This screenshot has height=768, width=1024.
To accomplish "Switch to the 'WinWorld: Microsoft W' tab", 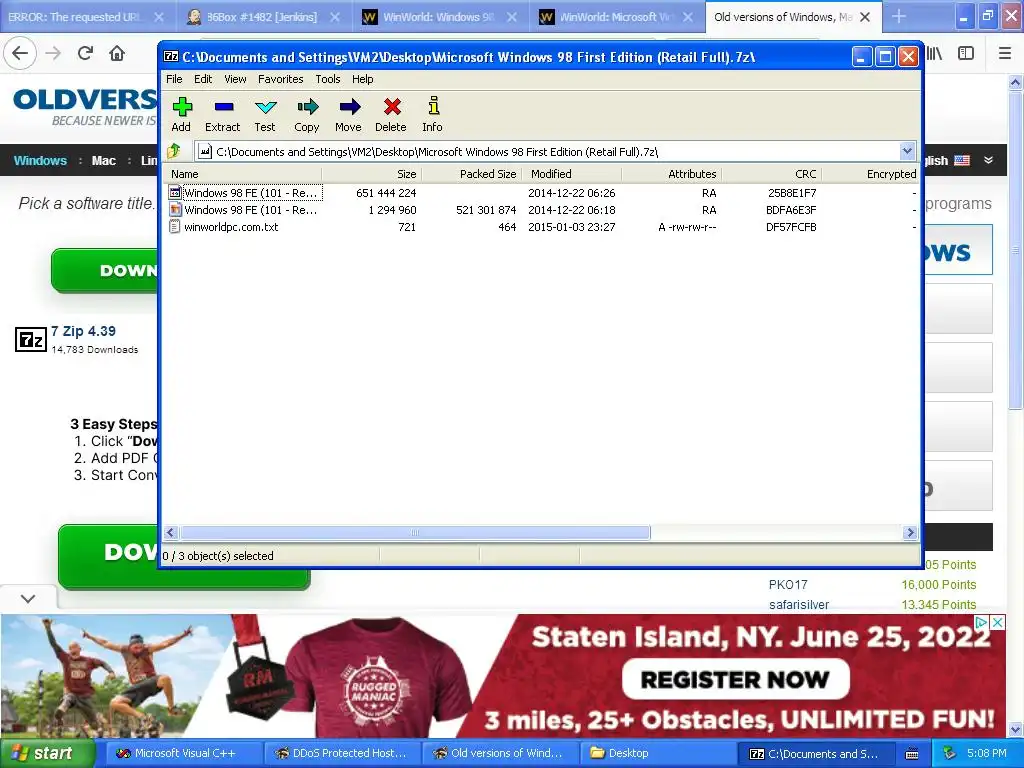I will [617, 17].
